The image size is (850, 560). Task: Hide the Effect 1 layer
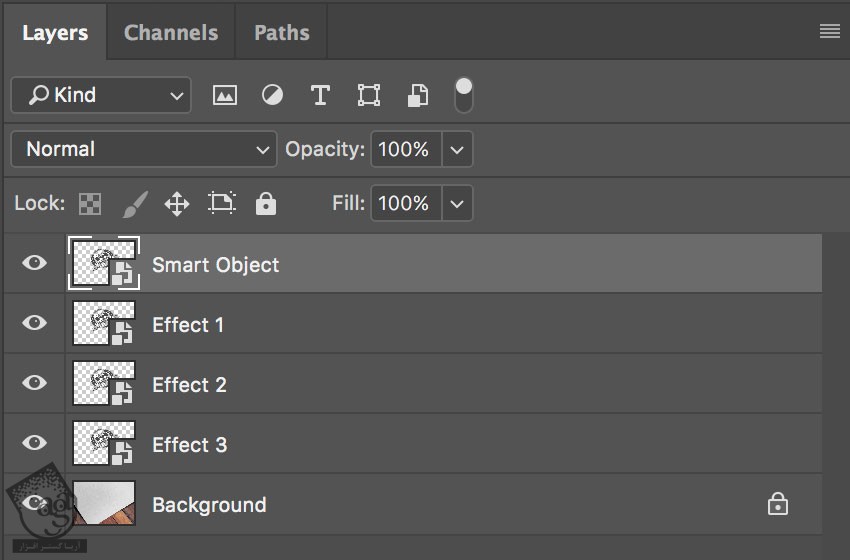click(x=35, y=323)
